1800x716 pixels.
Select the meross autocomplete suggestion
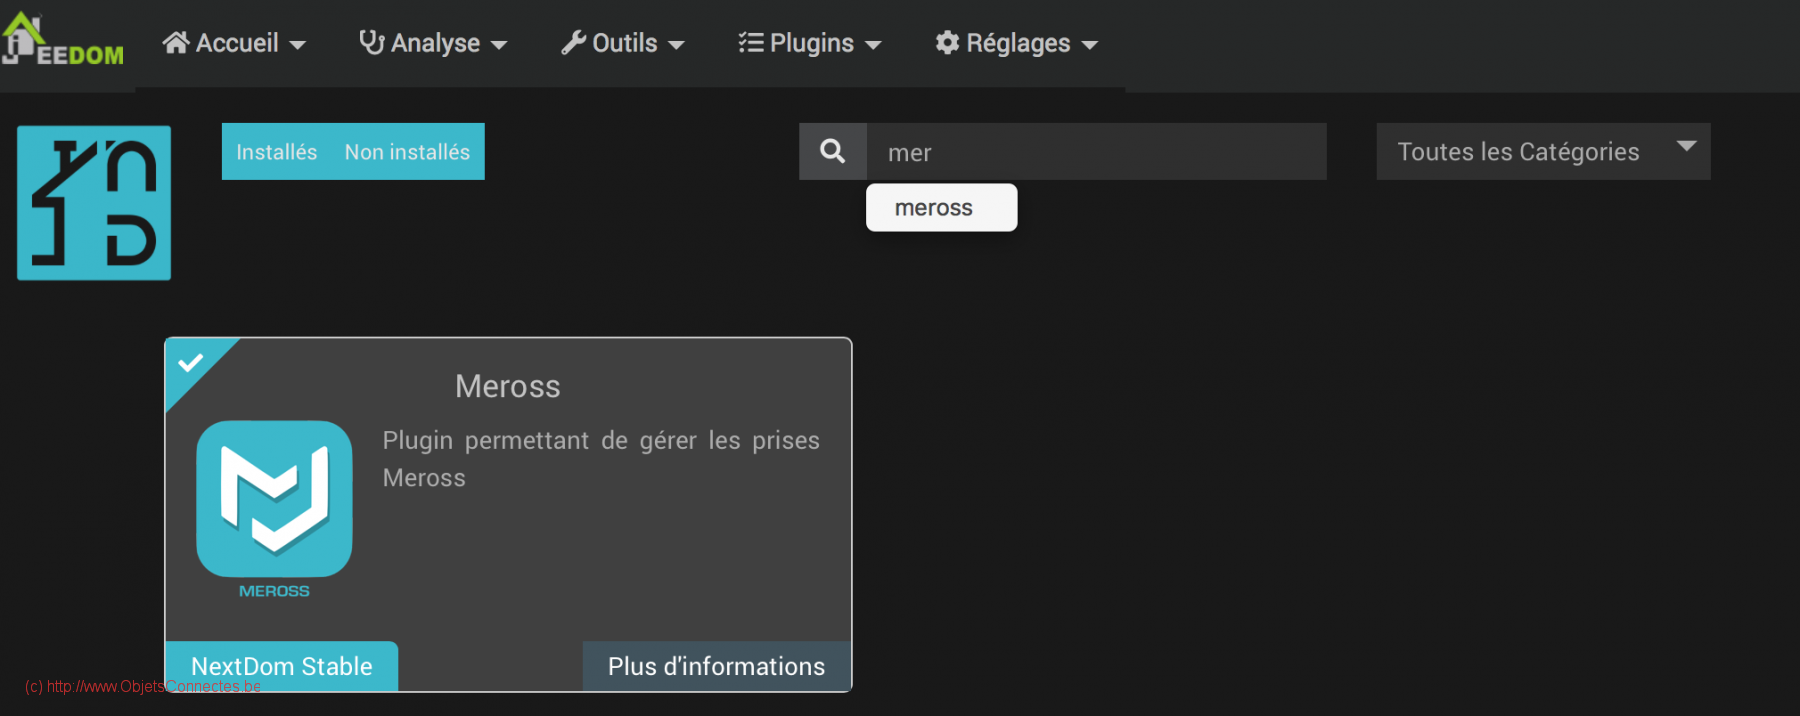(941, 207)
